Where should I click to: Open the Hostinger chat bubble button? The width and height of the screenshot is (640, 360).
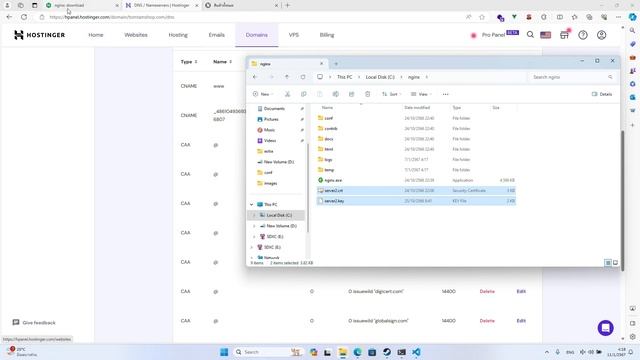pos(606,328)
